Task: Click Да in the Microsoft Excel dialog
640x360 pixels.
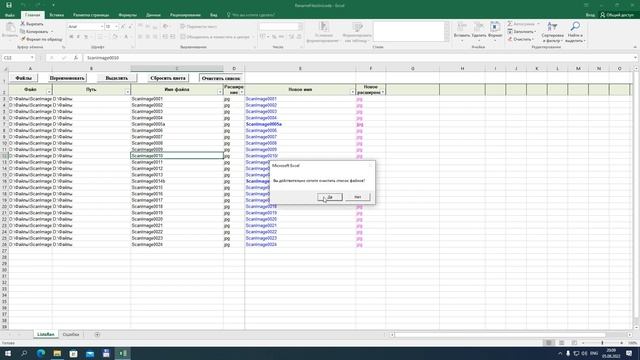Action: click(330, 197)
